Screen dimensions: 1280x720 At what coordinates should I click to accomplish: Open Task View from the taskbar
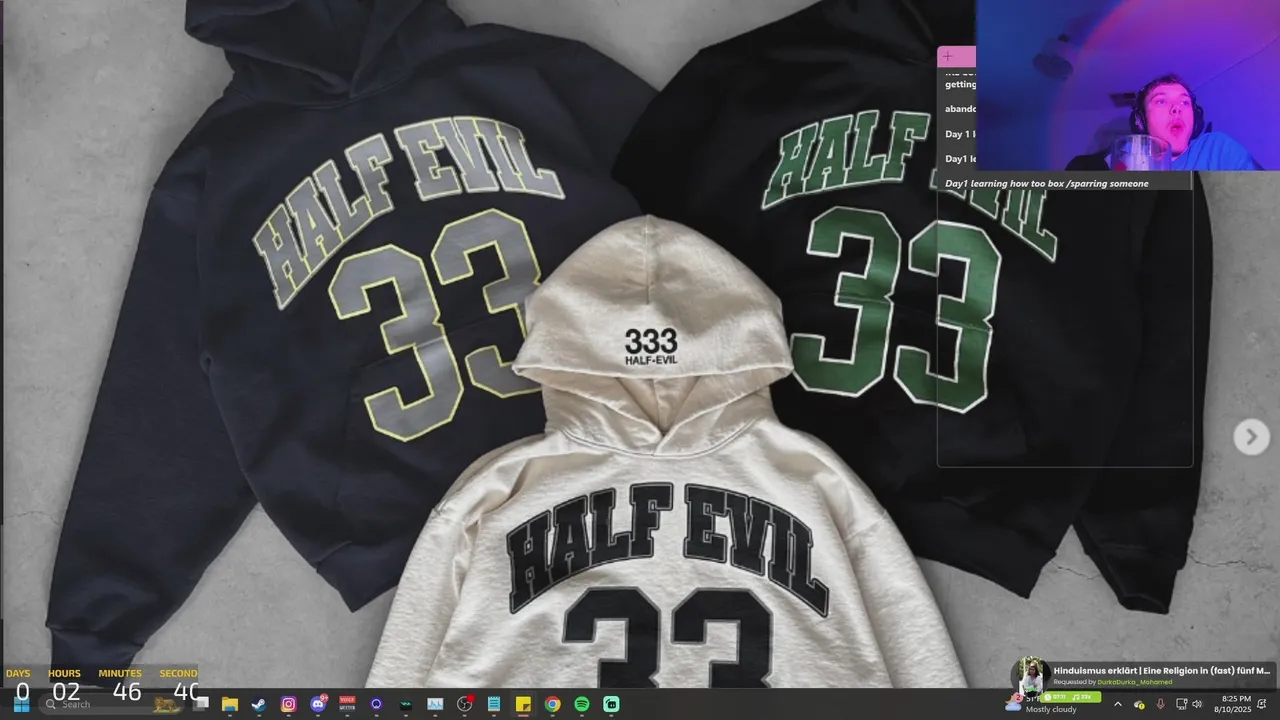pyautogui.click(x=200, y=704)
